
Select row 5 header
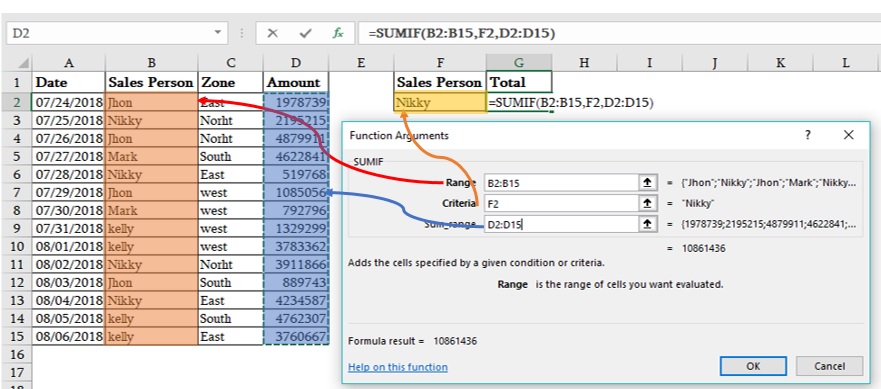[16, 156]
